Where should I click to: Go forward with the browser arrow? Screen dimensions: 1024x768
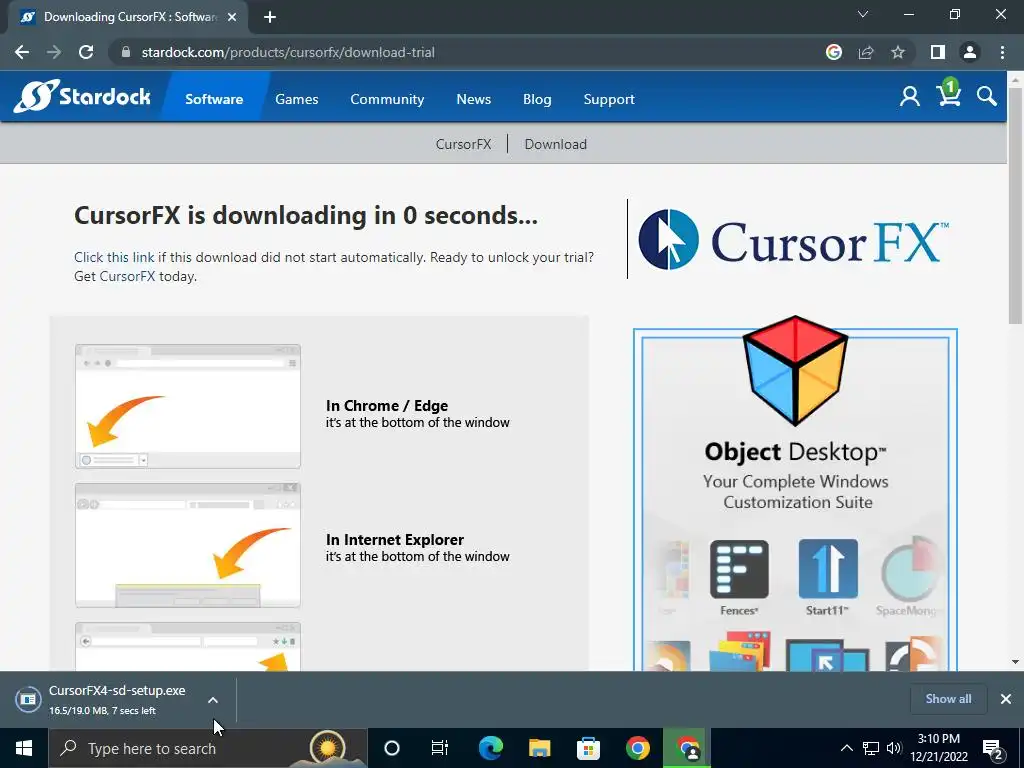[x=54, y=52]
